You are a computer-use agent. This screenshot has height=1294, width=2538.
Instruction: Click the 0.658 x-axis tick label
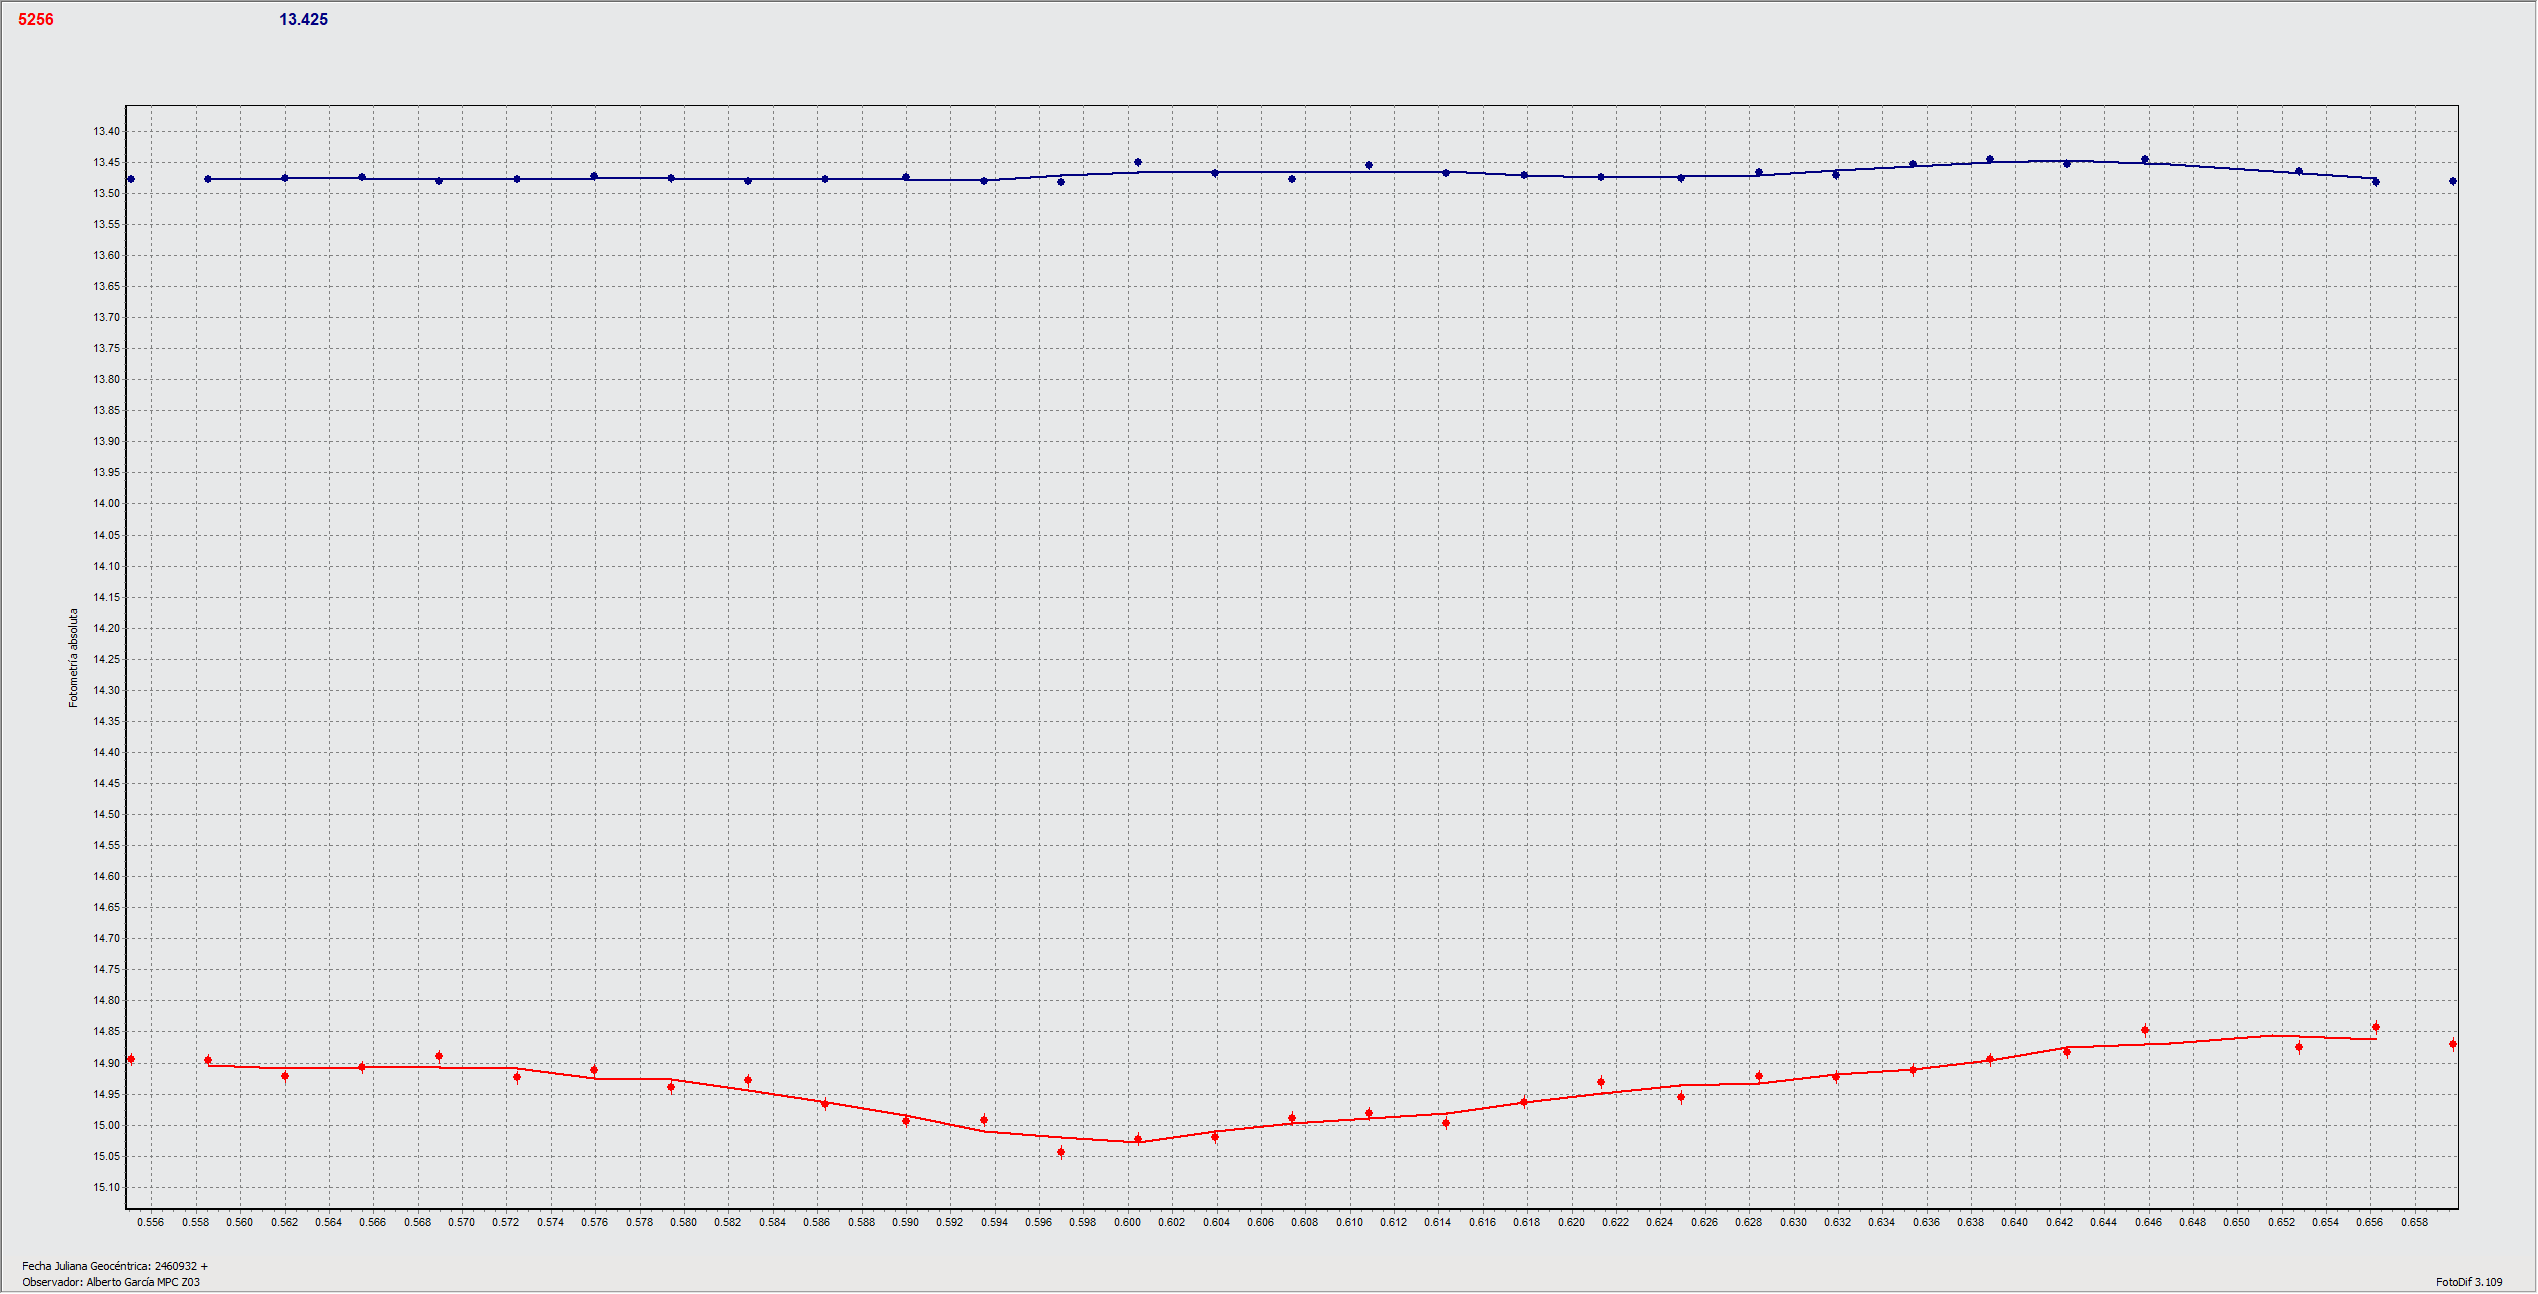[x=2414, y=1222]
